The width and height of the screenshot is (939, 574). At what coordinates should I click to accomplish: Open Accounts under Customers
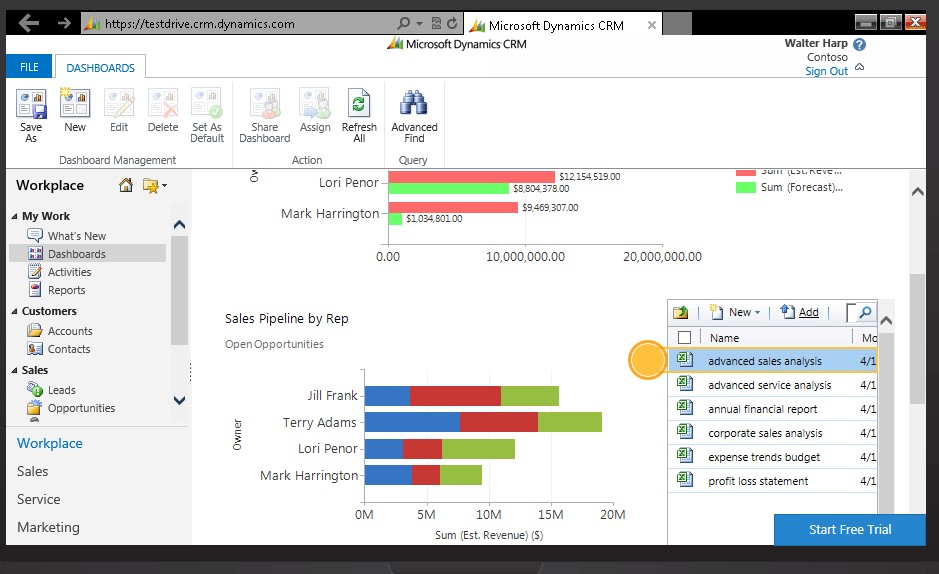click(x=70, y=331)
